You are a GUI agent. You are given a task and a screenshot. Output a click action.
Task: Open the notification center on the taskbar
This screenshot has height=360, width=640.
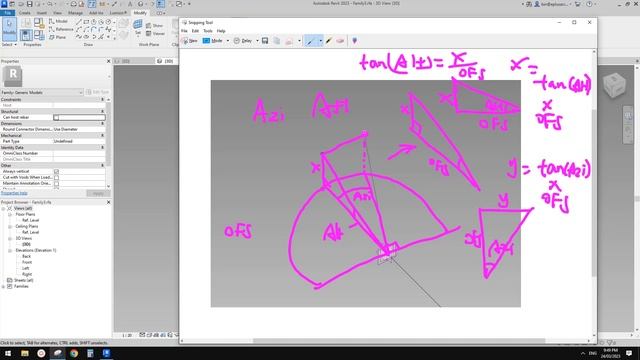coord(629,353)
